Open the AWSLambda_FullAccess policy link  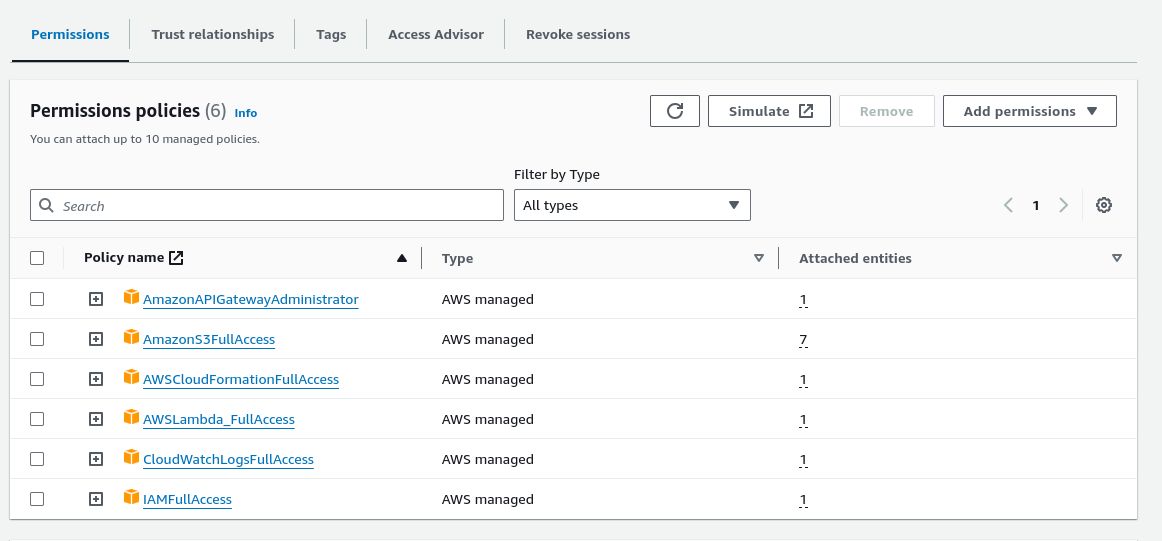click(219, 420)
